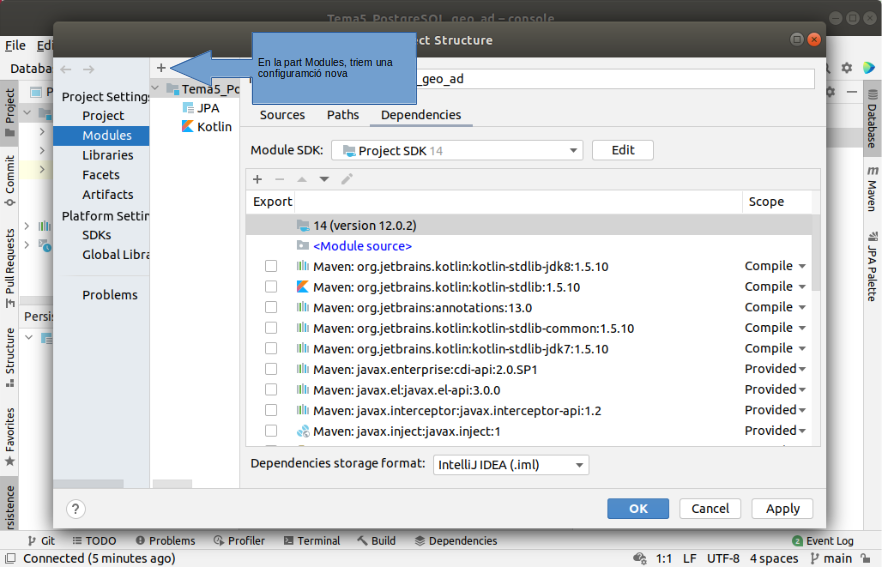Add a new module with the plus icon

click(161, 68)
